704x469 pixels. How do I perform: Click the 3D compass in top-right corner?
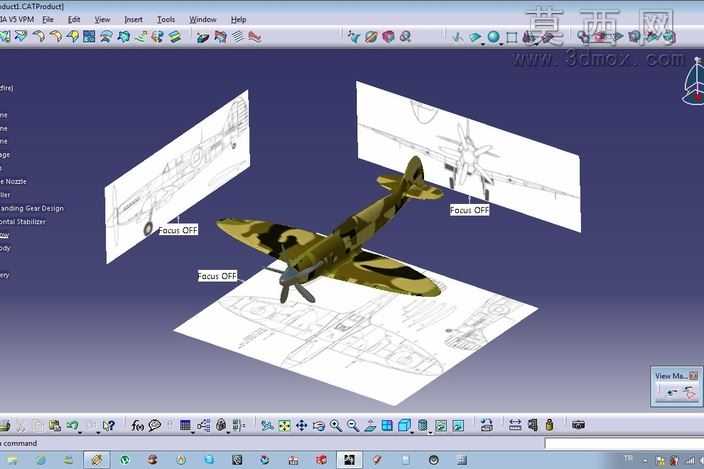[694, 82]
